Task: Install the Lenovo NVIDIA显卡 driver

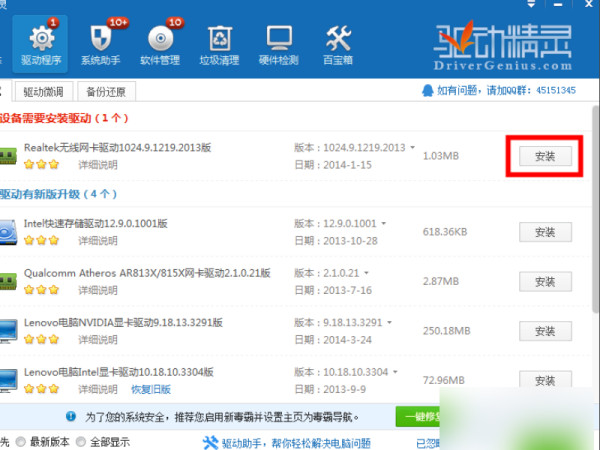Action: coord(545,331)
